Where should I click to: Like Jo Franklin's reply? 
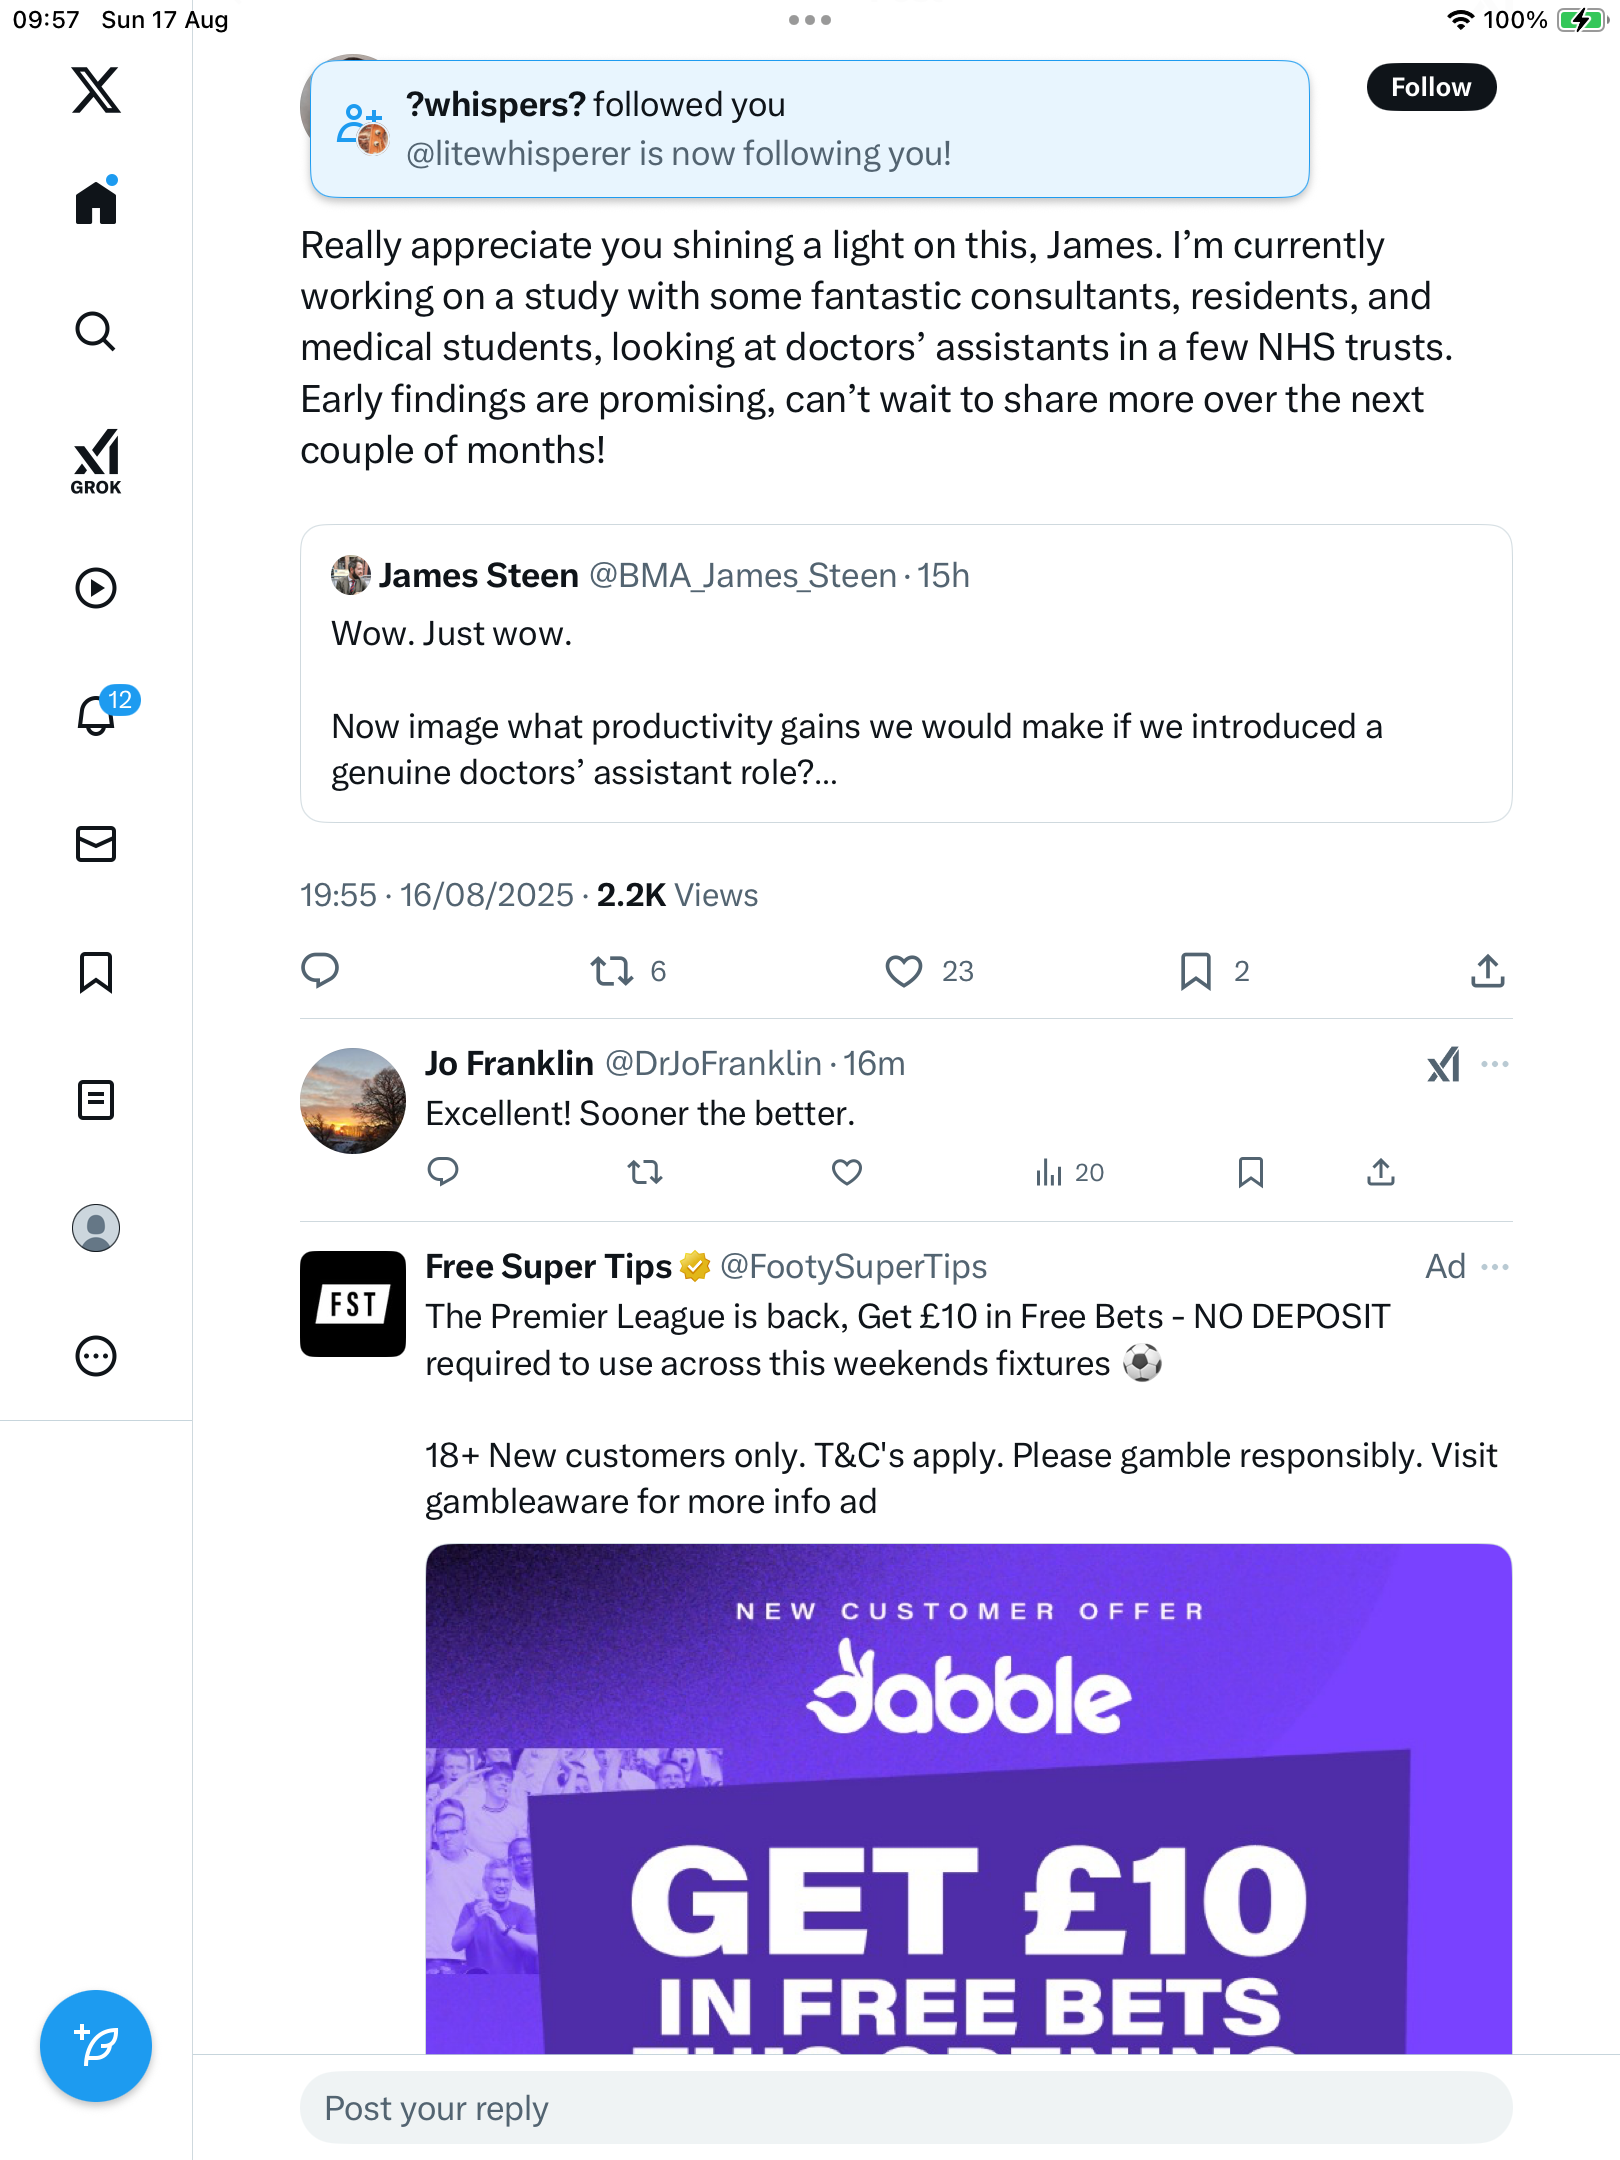847,1172
